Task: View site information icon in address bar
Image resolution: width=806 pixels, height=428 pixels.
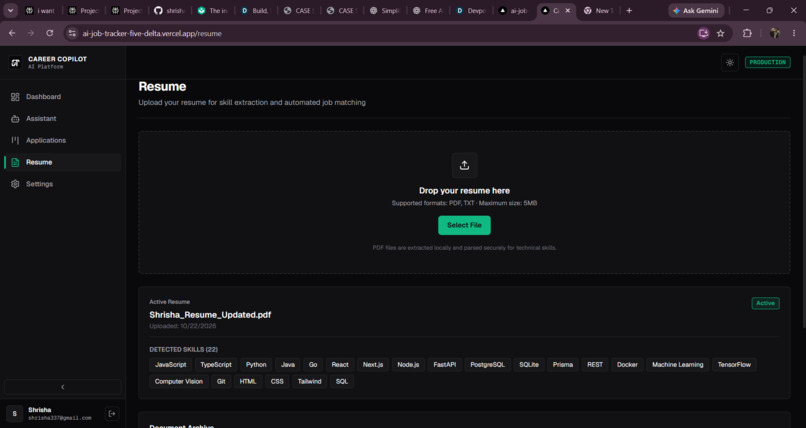Action: (72, 33)
